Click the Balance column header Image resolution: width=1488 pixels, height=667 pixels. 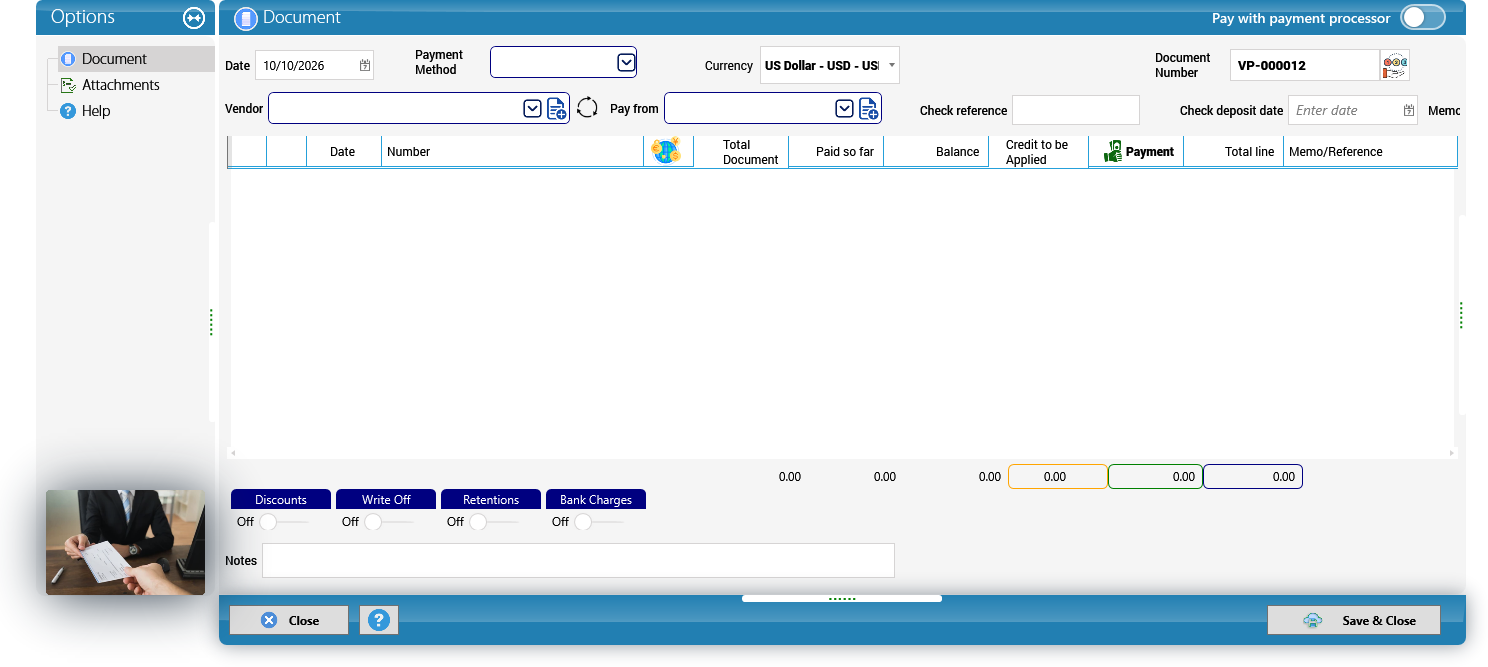pyautogui.click(x=936, y=152)
